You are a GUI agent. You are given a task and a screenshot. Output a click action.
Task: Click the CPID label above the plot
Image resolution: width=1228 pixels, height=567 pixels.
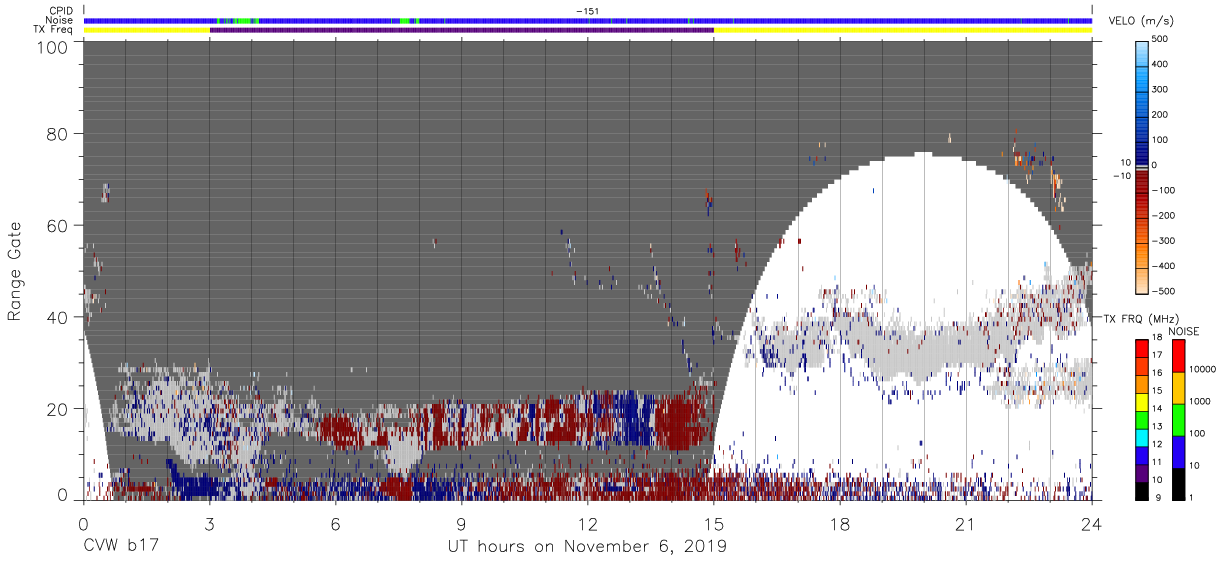(x=62, y=10)
